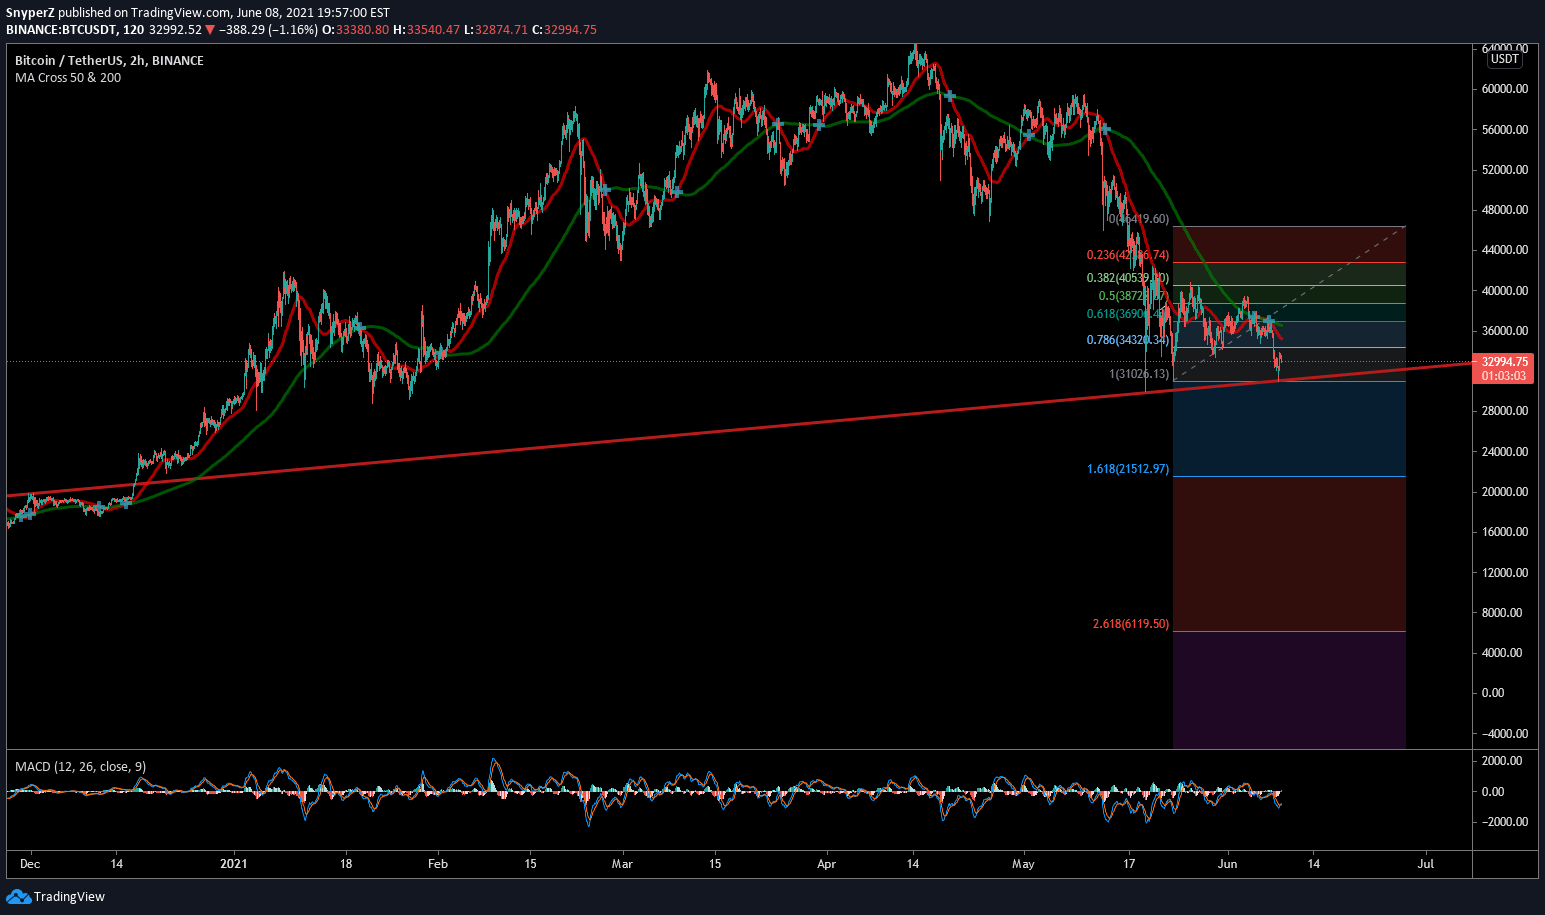The height and width of the screenshot is (915, 1545).
Task: Expand the Bitcoin / TetherUS chart legend
Action: pyautogui.click(x=108, y=60)
